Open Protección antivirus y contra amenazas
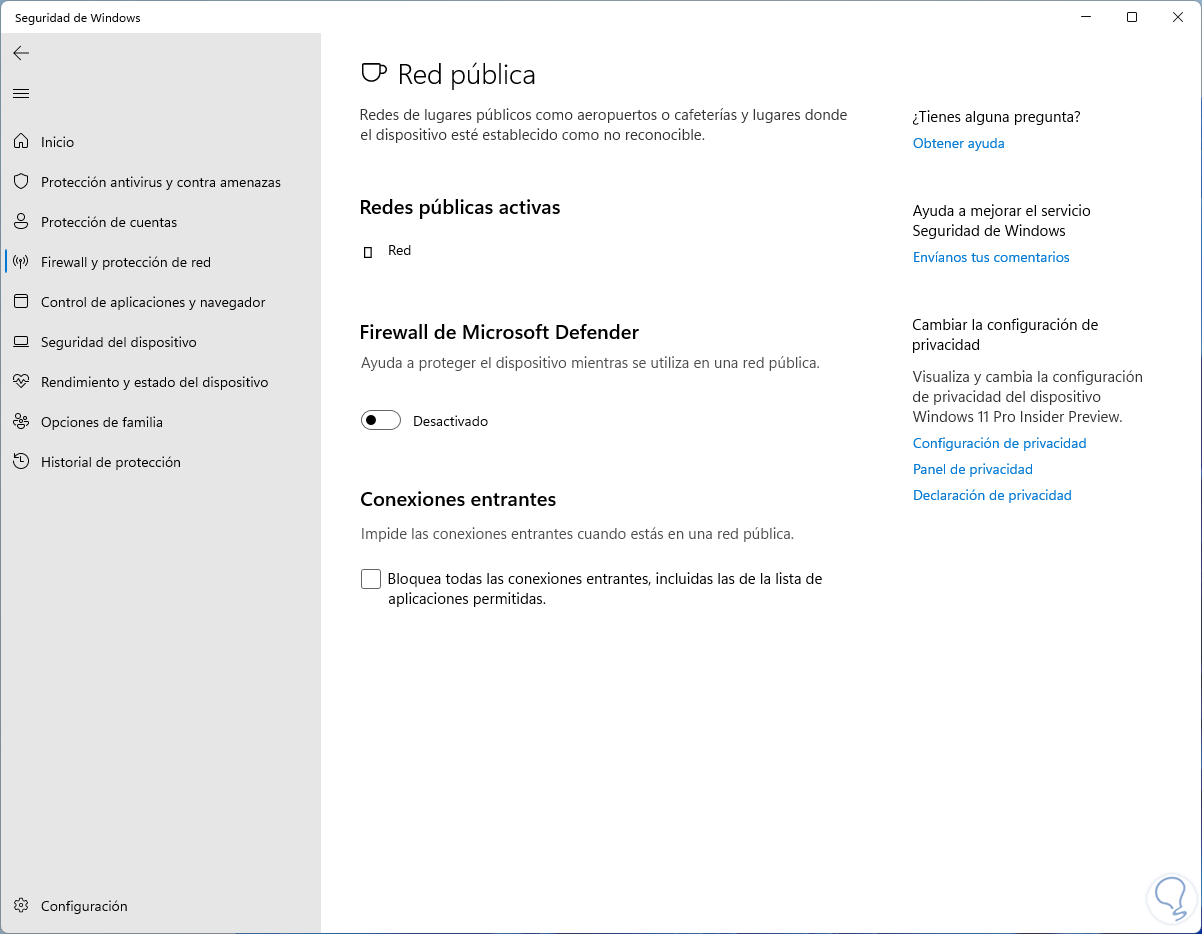This screenshot has width=1202, height=934. 160,182
